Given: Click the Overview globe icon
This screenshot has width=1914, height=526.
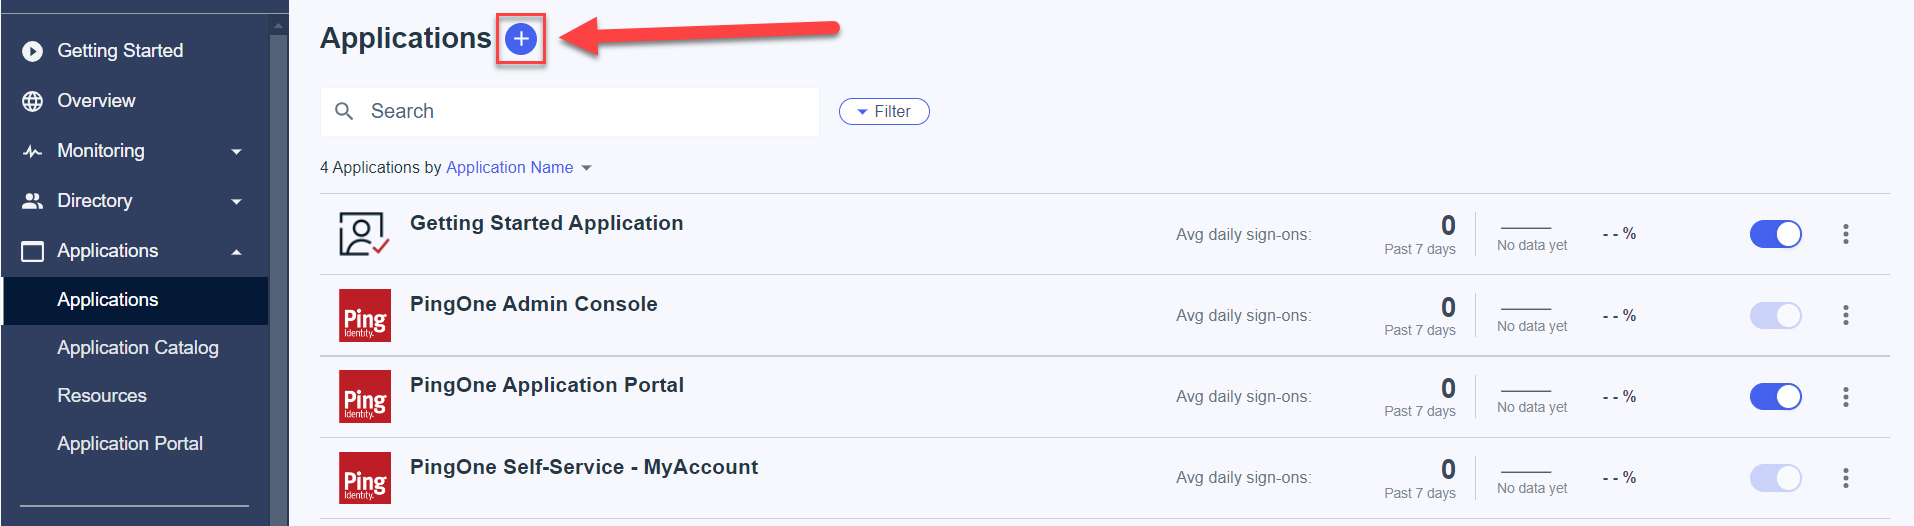Looking at the screenshot, I should point(33,101).
